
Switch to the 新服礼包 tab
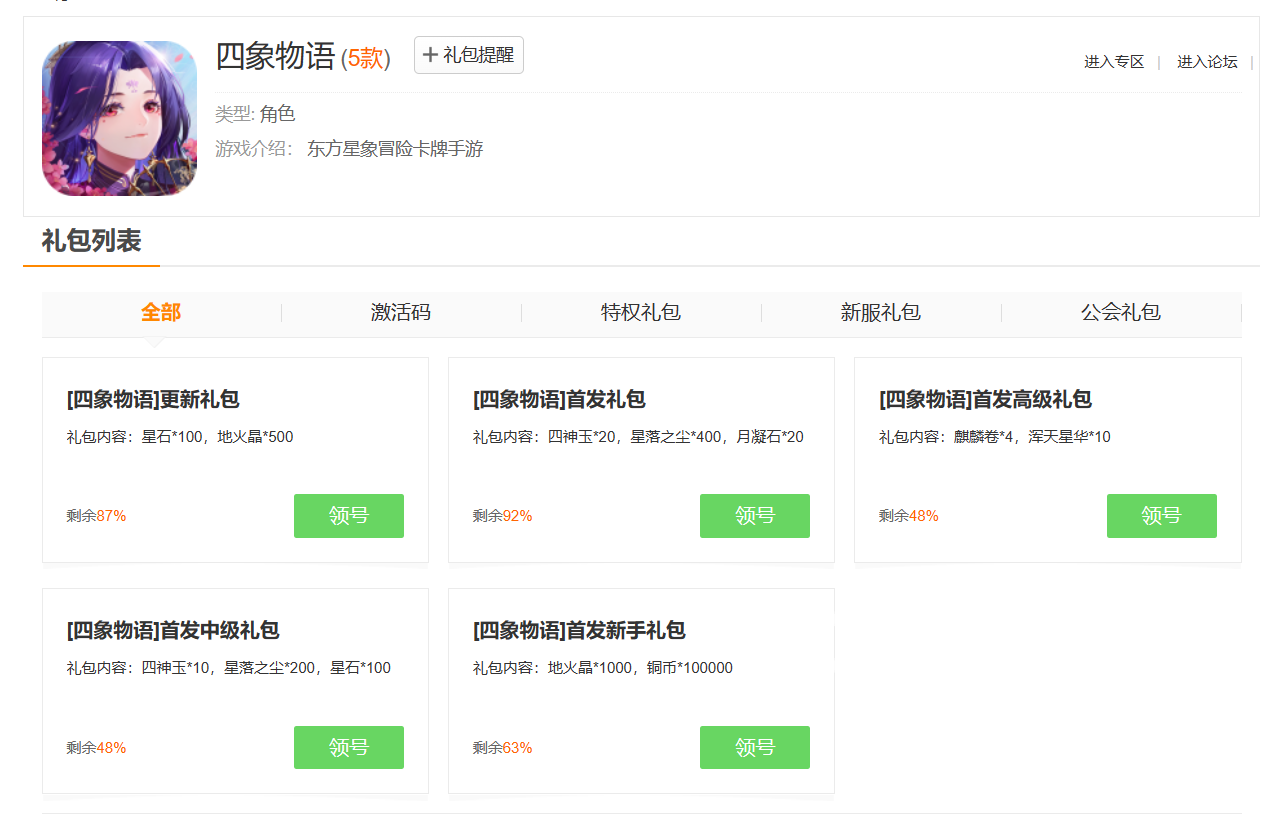click(x=881, y=312)
